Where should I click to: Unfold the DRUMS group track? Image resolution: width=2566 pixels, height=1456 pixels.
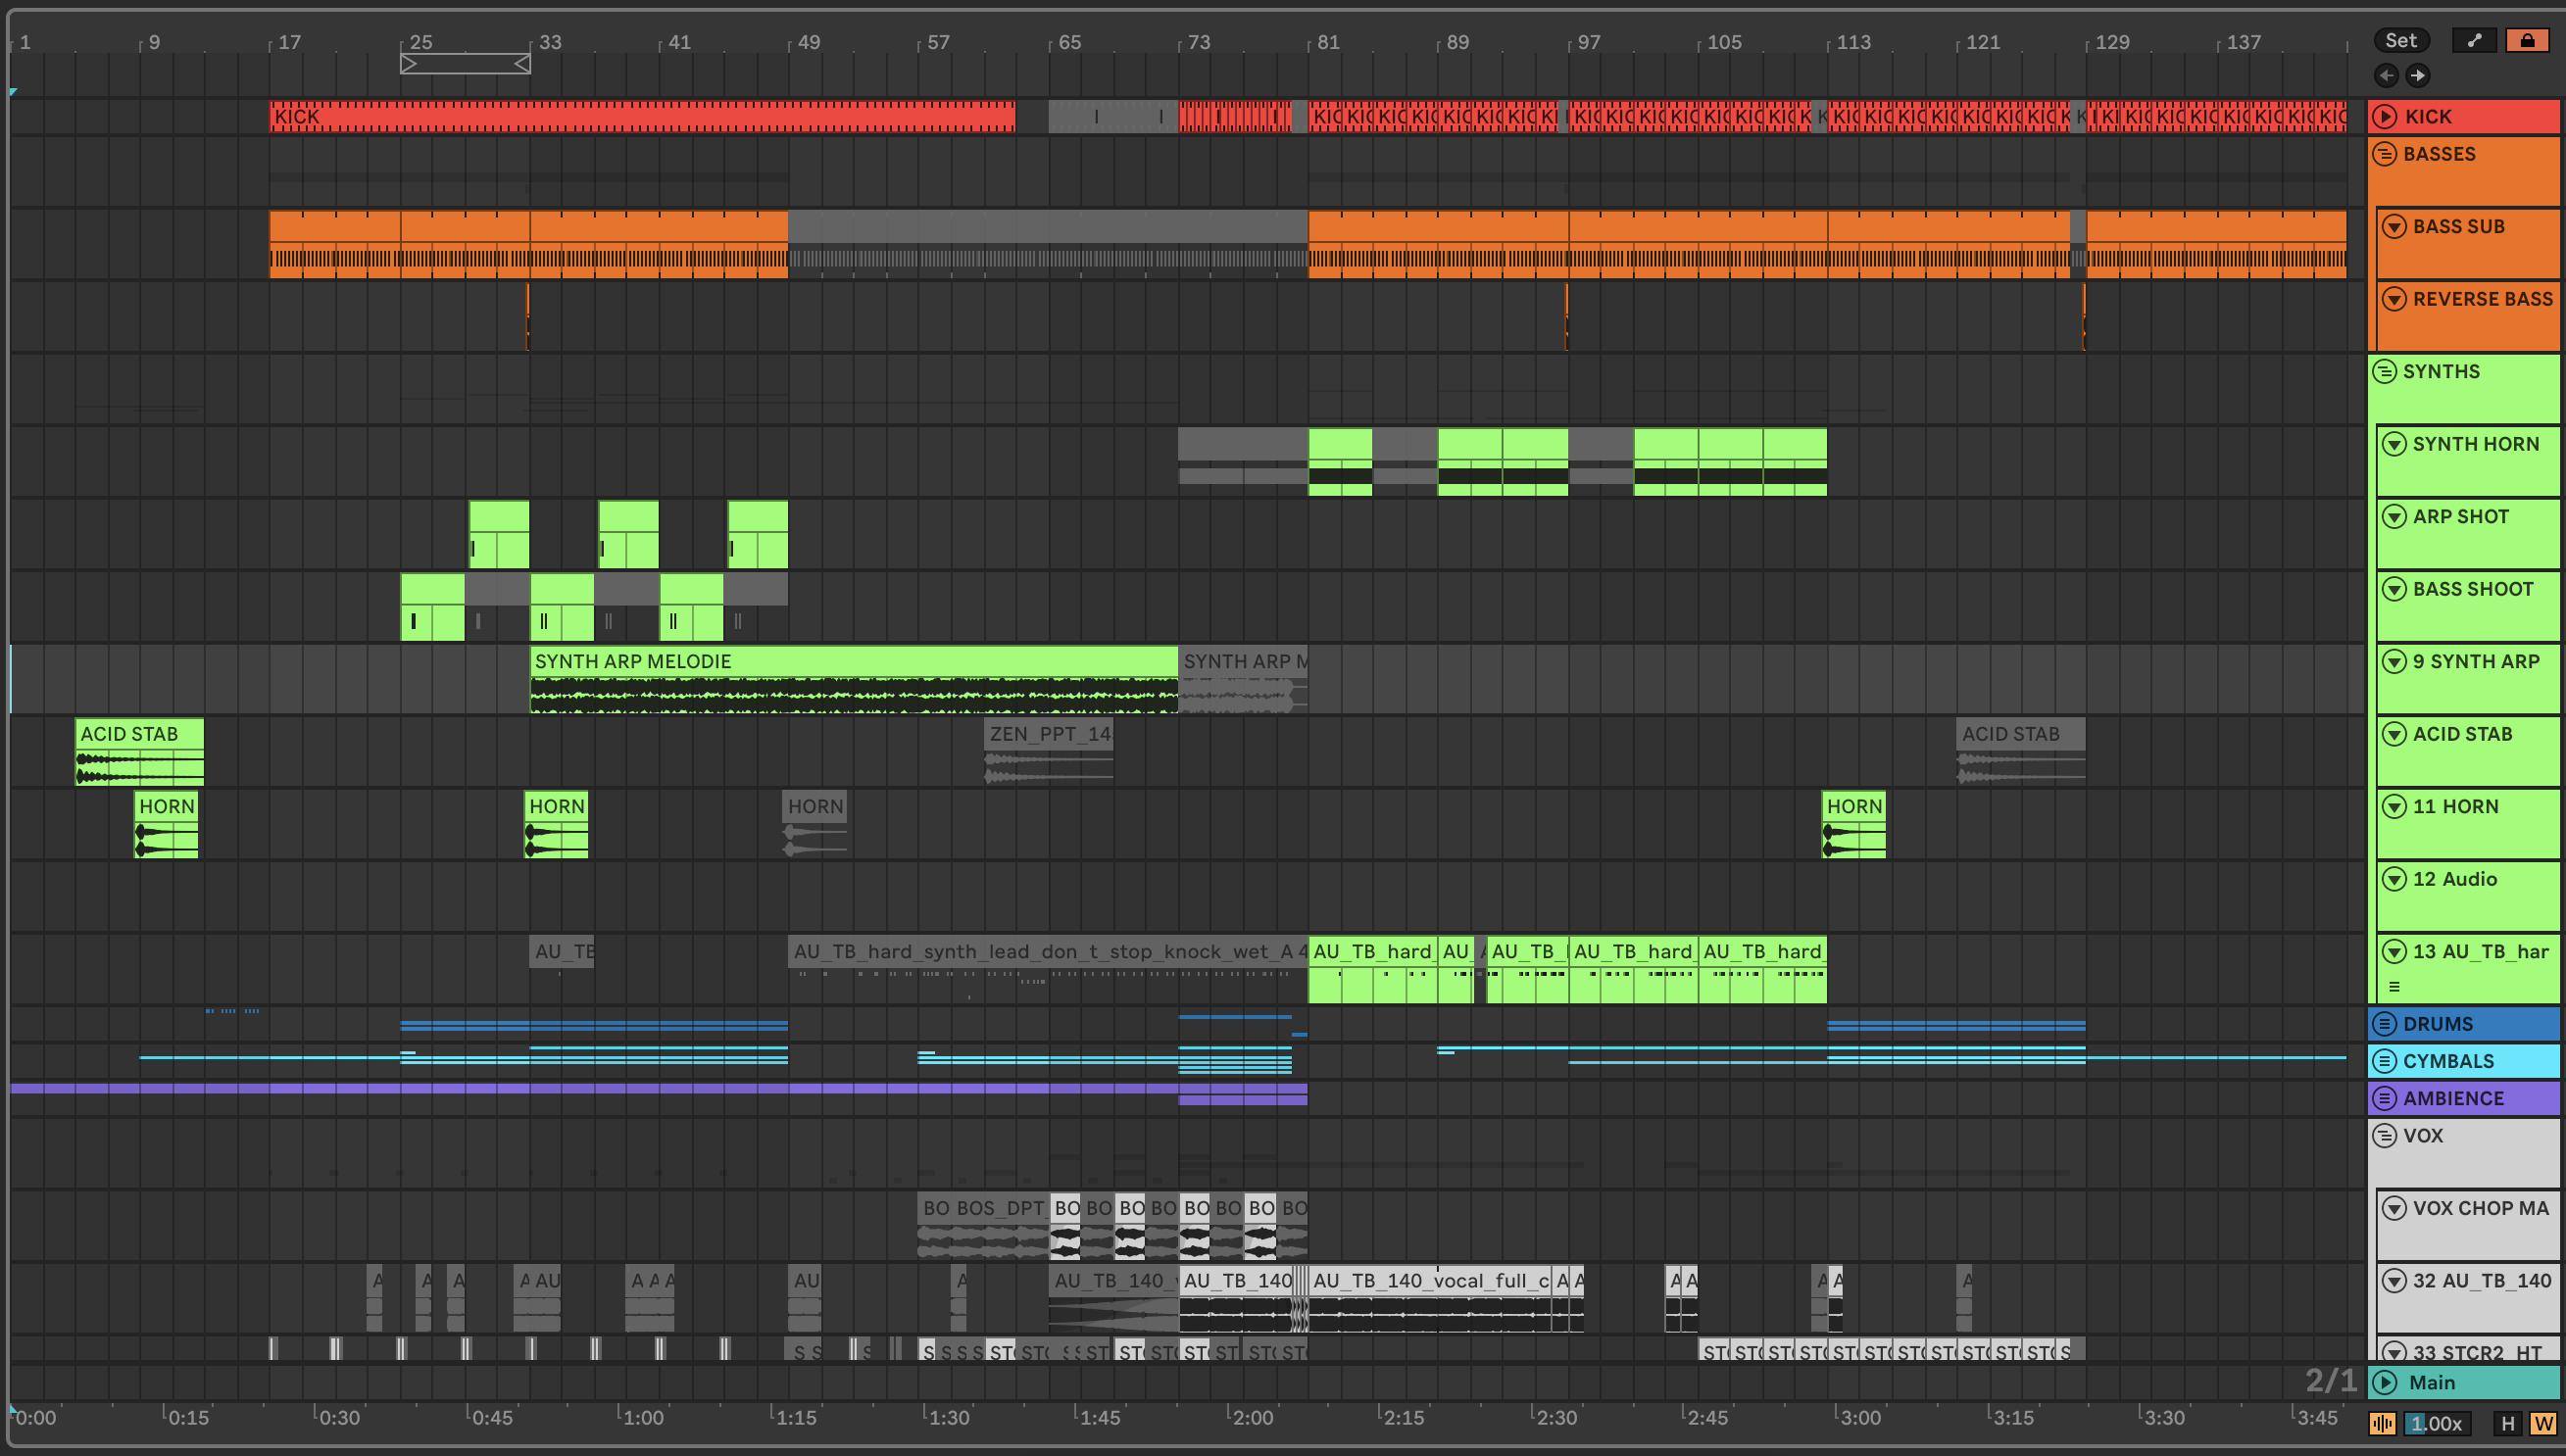2385,1024
